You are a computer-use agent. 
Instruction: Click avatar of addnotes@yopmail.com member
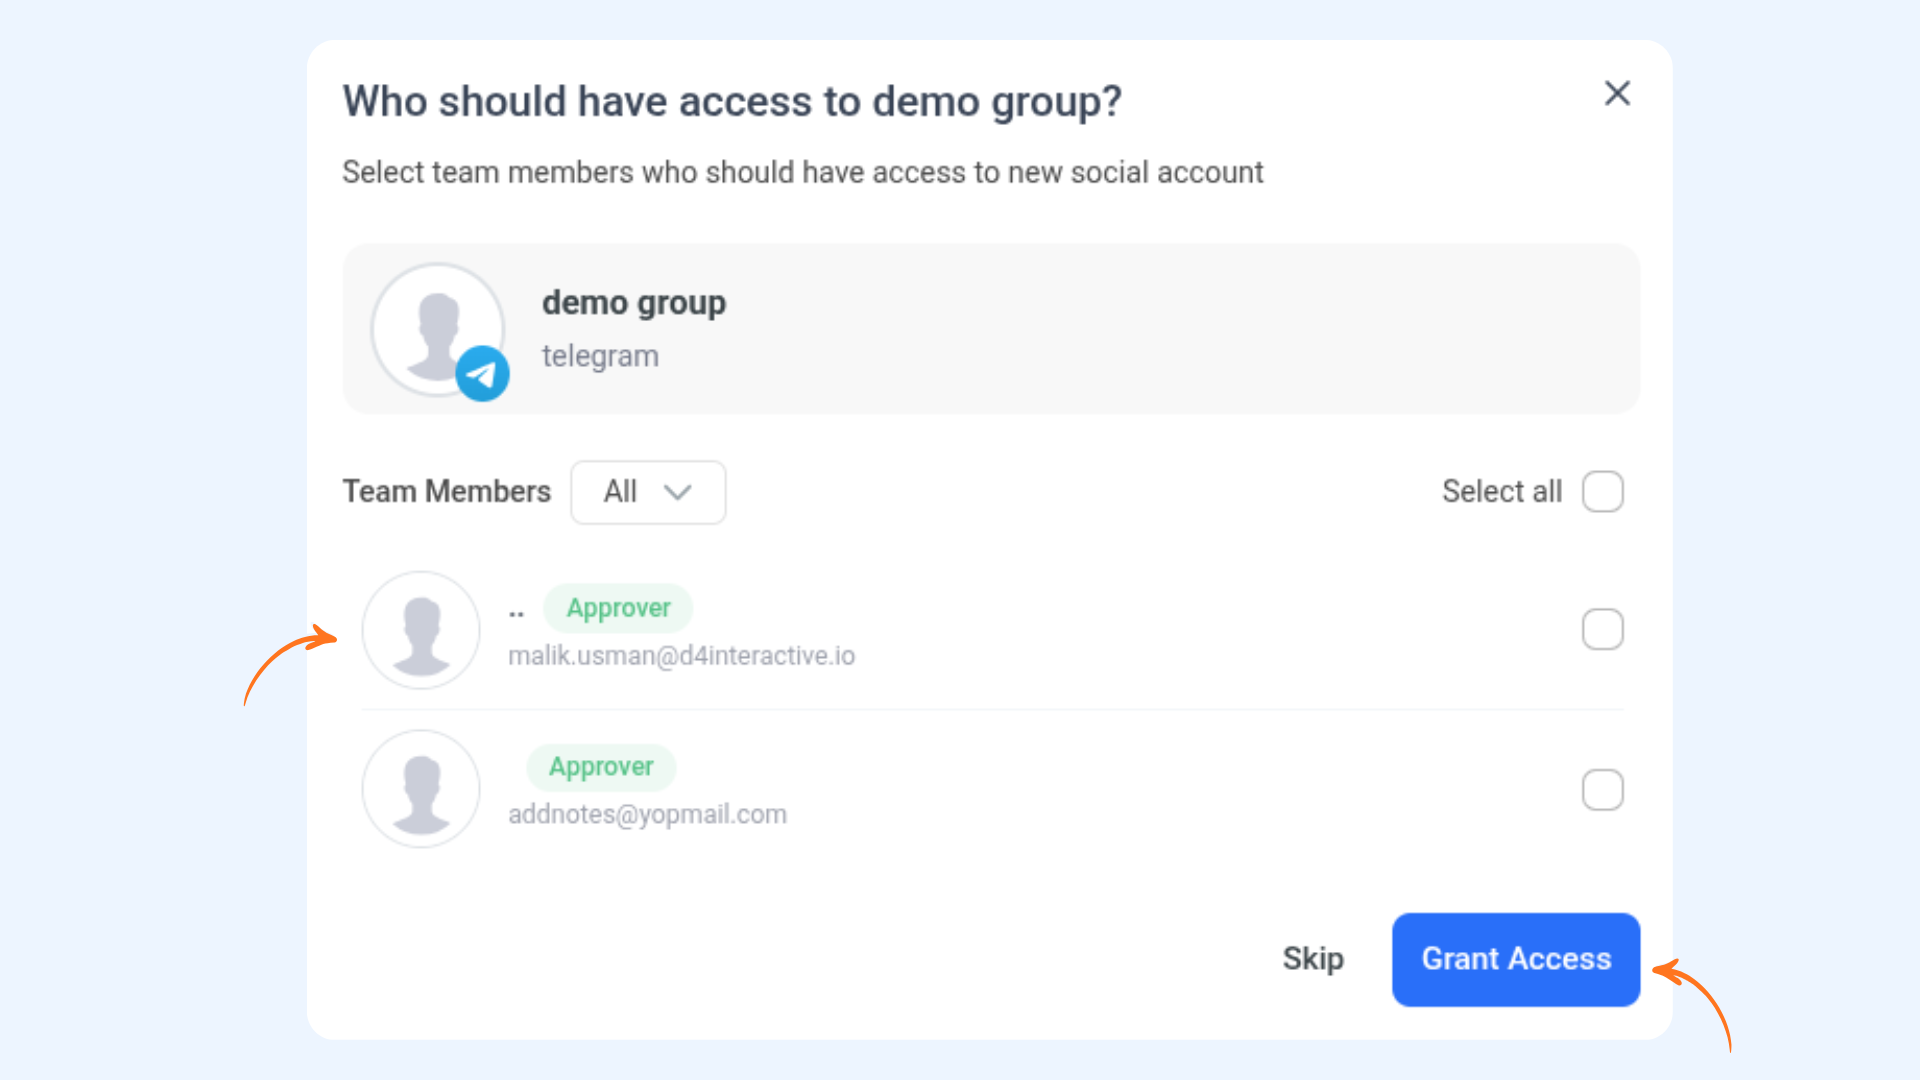(x=421, y=789)
